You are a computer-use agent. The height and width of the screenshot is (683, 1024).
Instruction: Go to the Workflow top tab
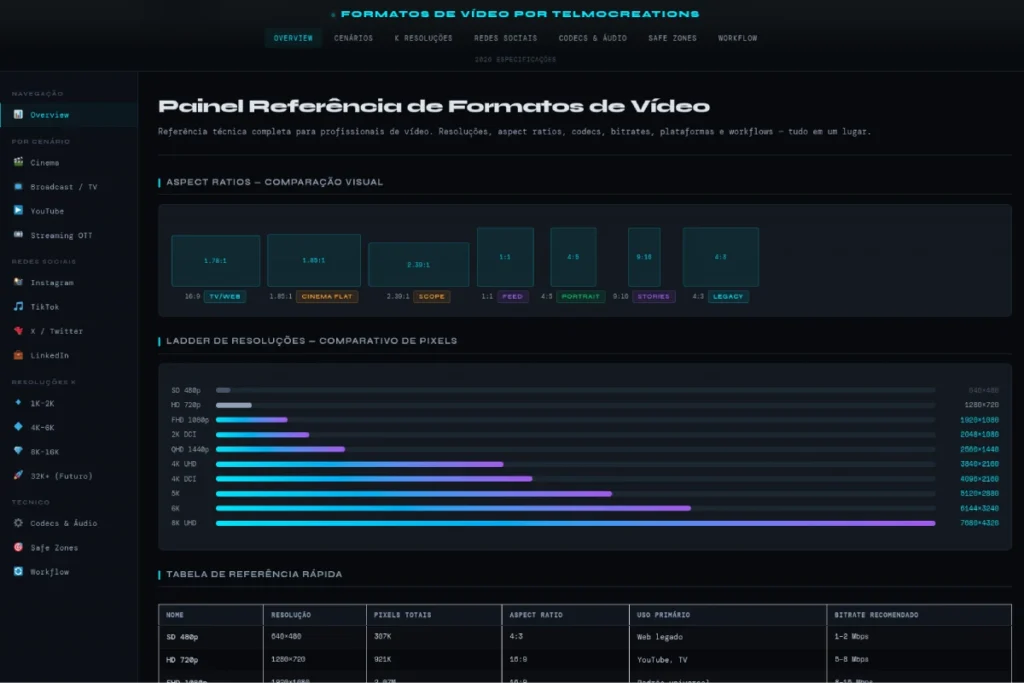[737, 38]
